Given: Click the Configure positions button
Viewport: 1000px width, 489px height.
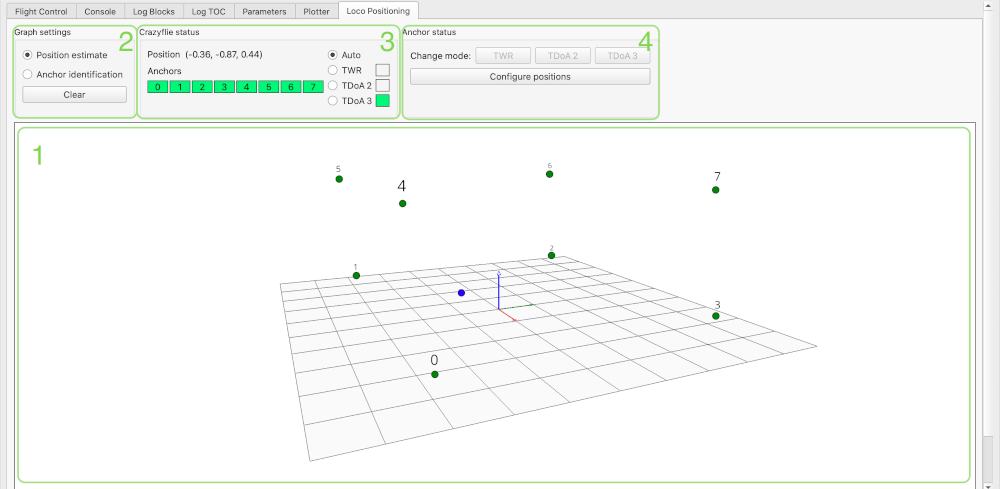Looking at the screenshot, I should [x=530, y=76].
